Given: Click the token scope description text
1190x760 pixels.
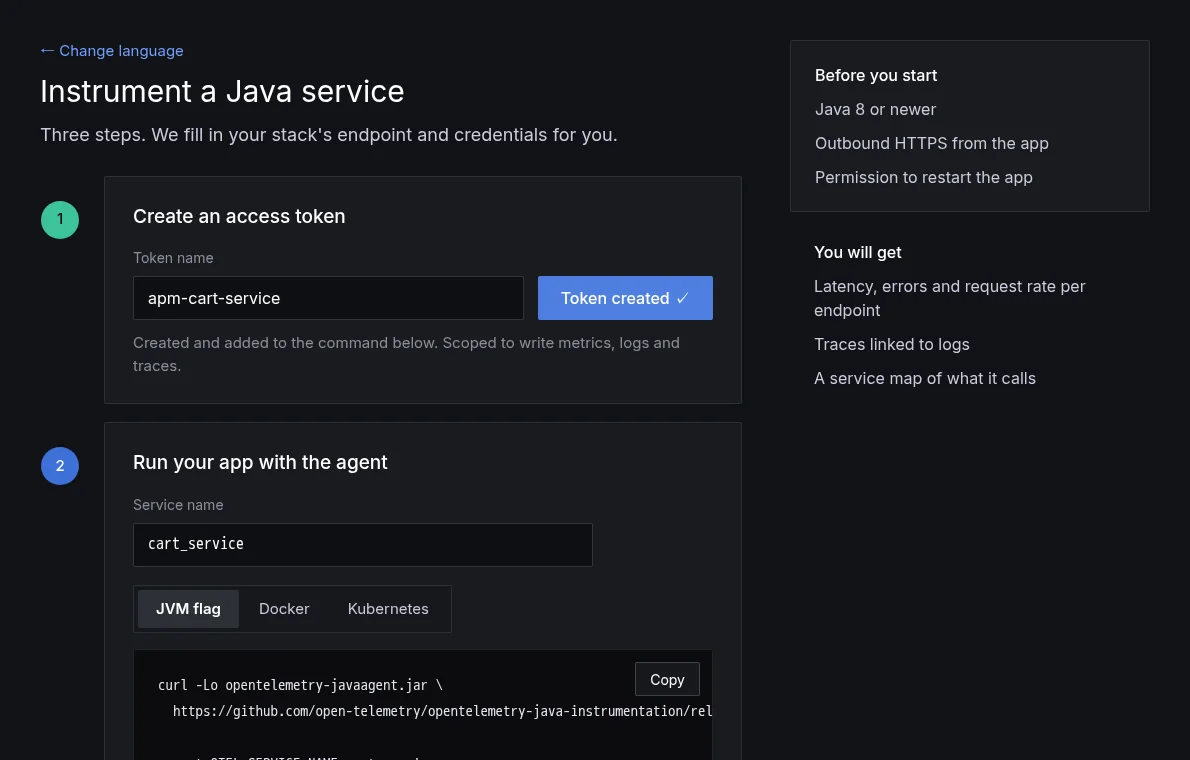Looking at the screenshot, I should [x=406, y=354].
